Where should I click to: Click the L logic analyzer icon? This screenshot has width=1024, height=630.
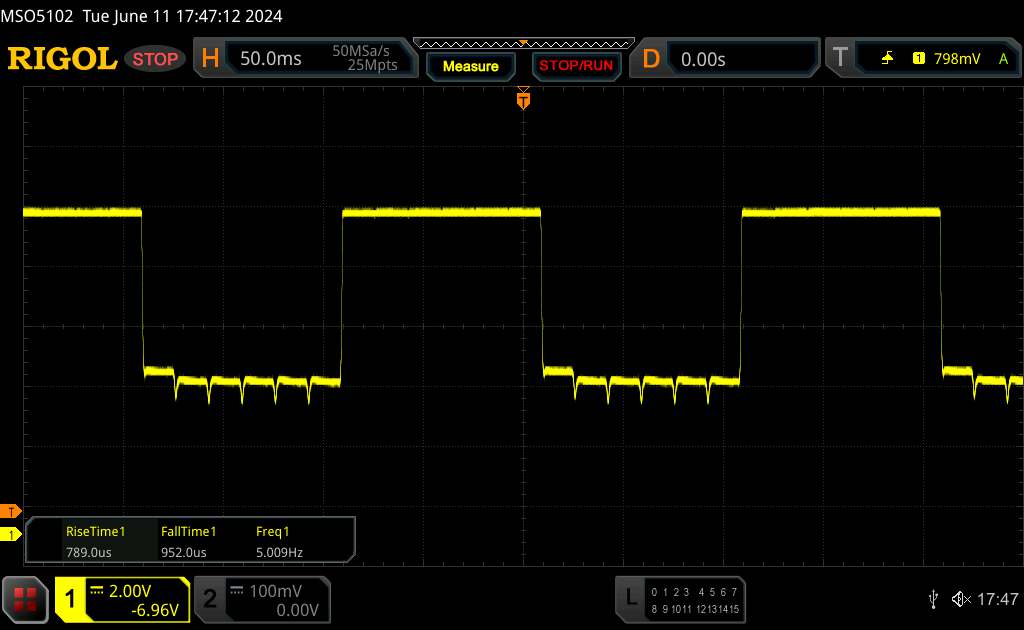pyautogui.click(x=630, y=597)
